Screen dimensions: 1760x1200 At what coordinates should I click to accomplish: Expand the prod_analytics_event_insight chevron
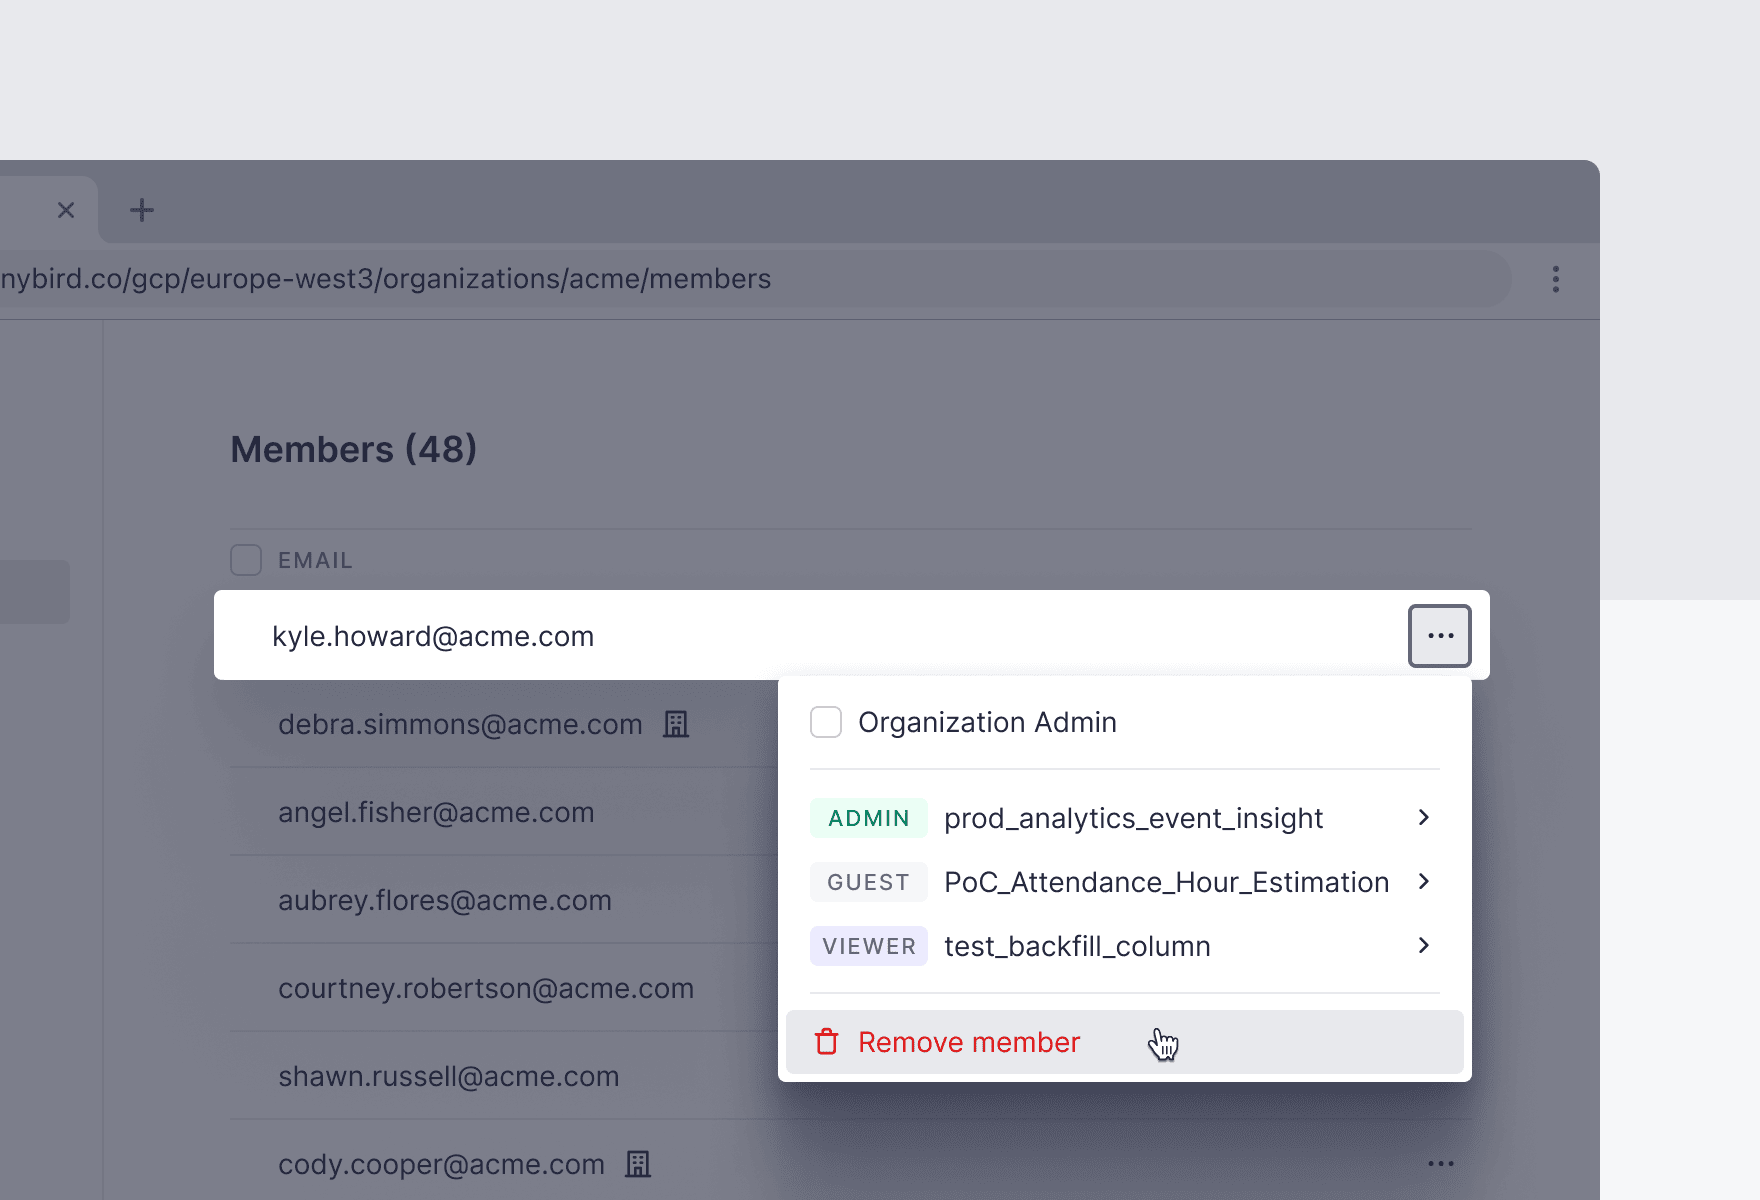coord(1423,818)
